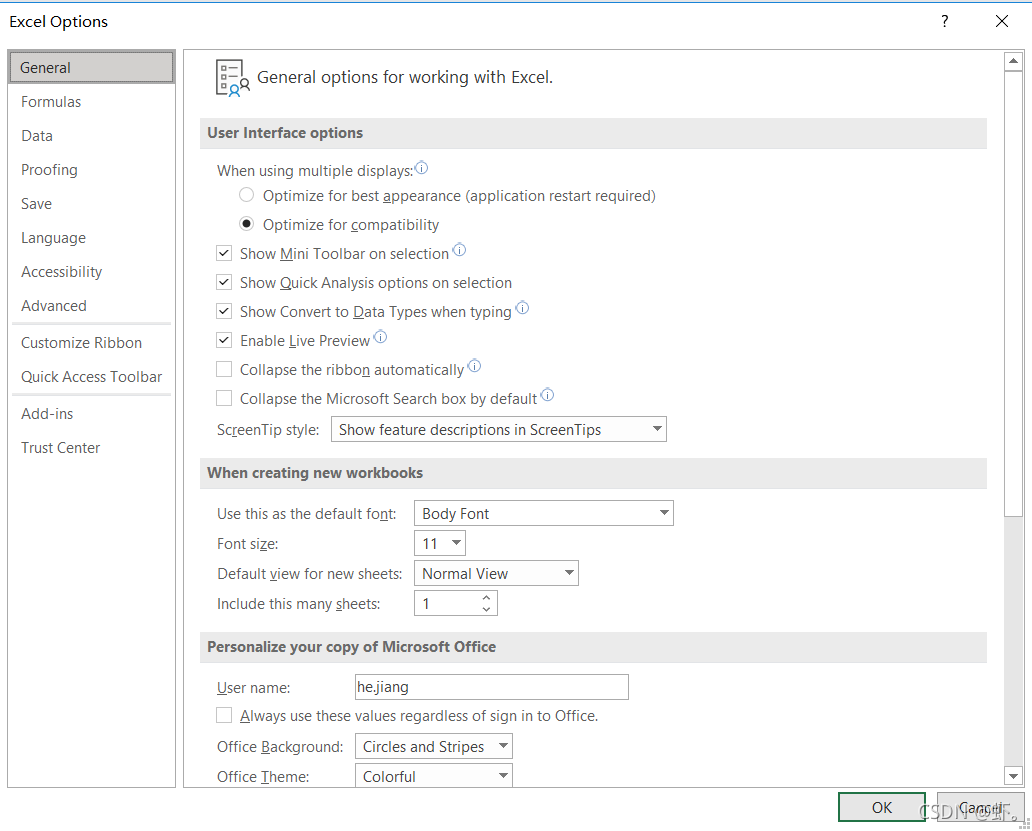Check Always use these values checkbox
The width and height of the screenshot is (1032, 831).
click(224, 716)
